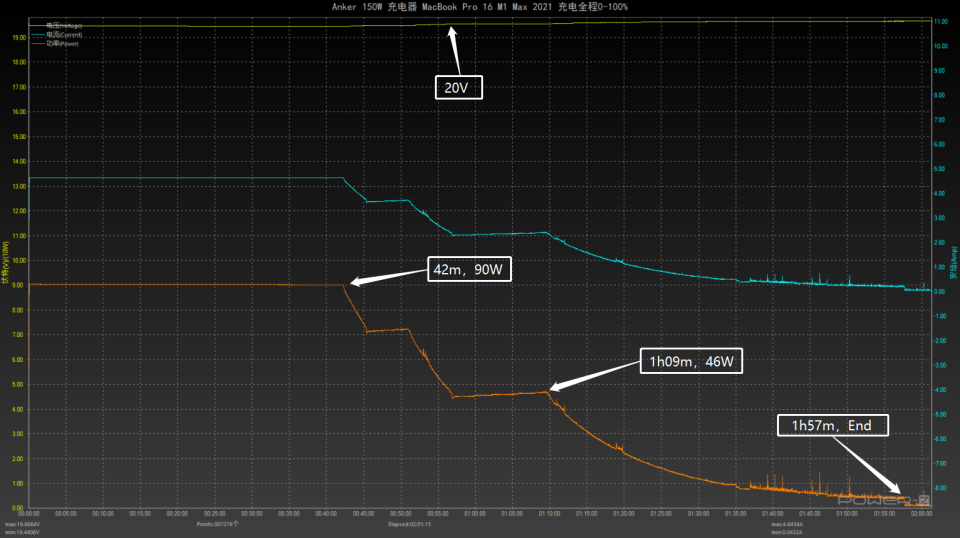Click the left axis title label
This screenshot has height=538, width=960.
(x=6, y=263)
